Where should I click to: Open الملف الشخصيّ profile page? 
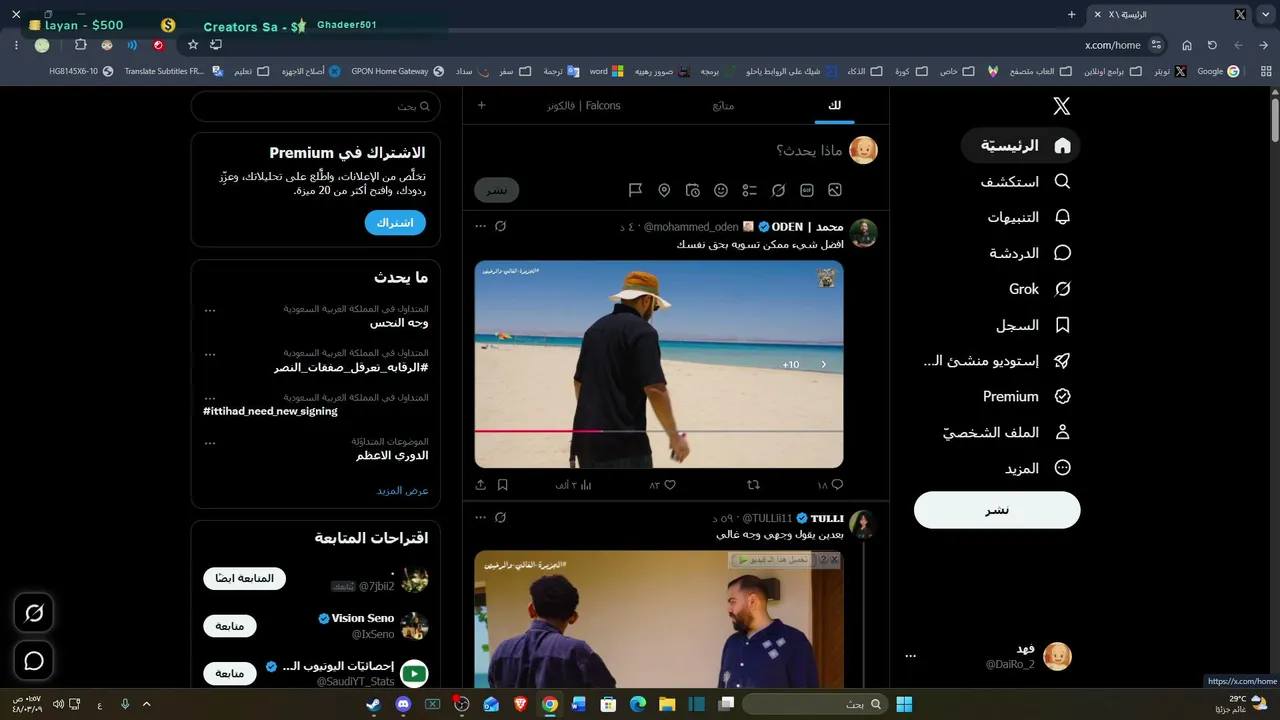[x=1007, y=432]
